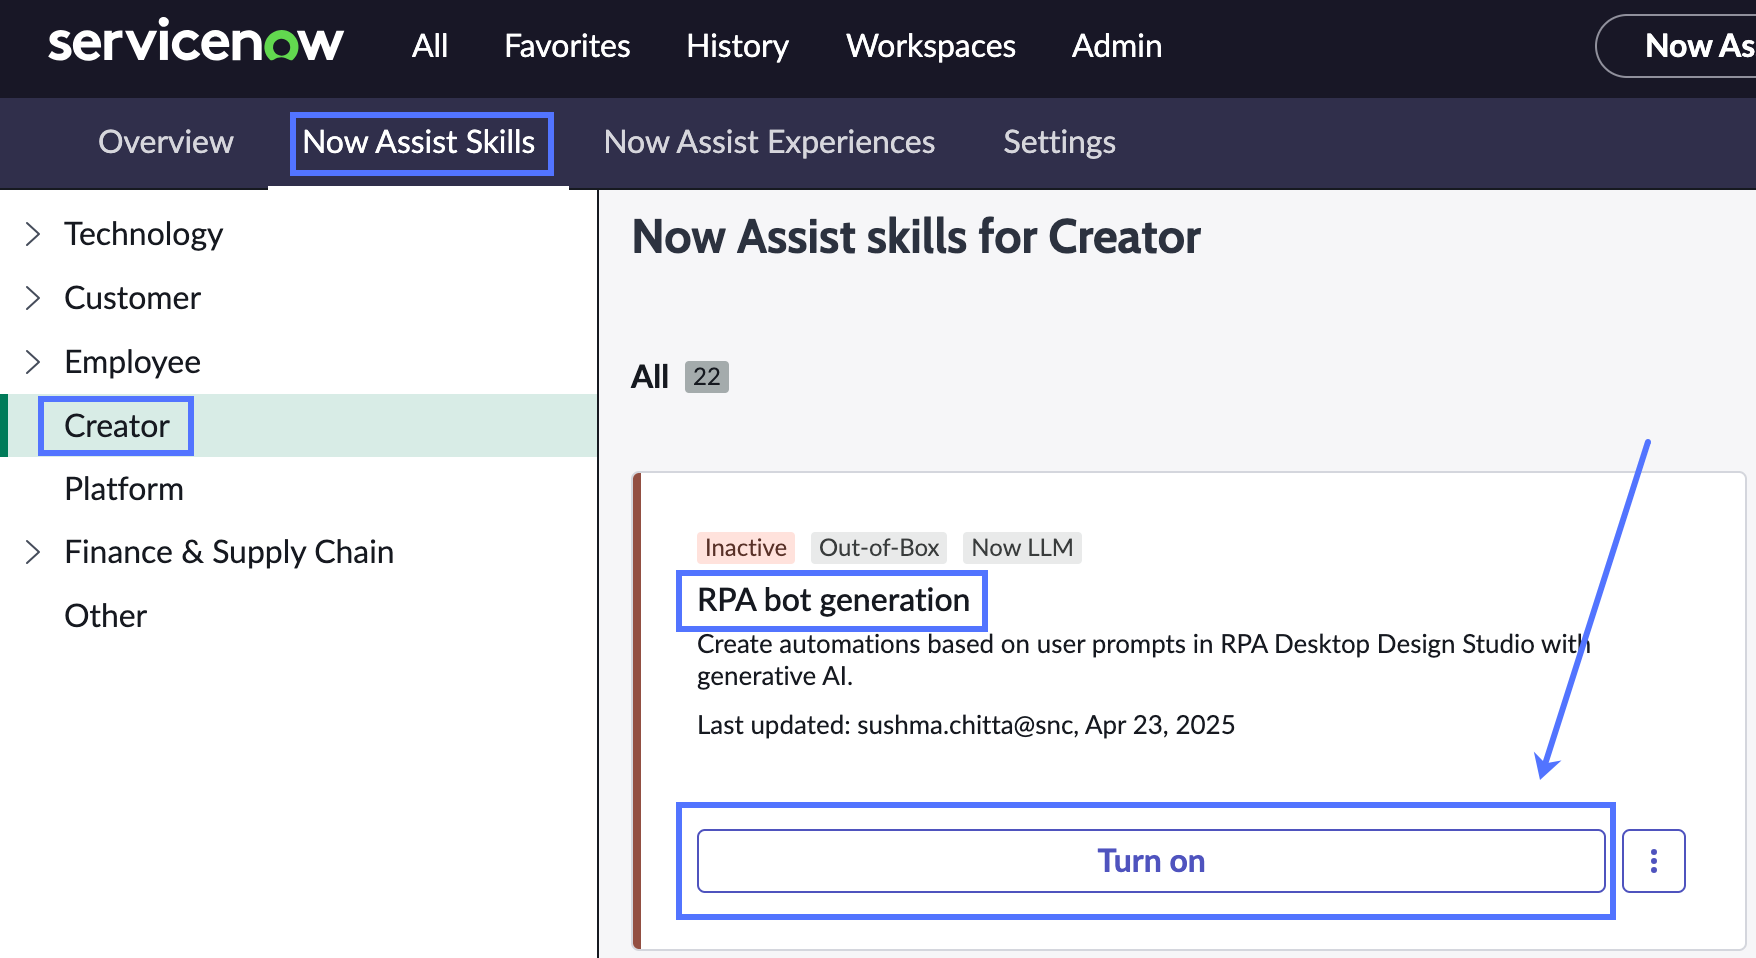1756x958 pixels.
Task: Select Other in the sidebar
Action: pyautogui.click(x=105, y=616)
